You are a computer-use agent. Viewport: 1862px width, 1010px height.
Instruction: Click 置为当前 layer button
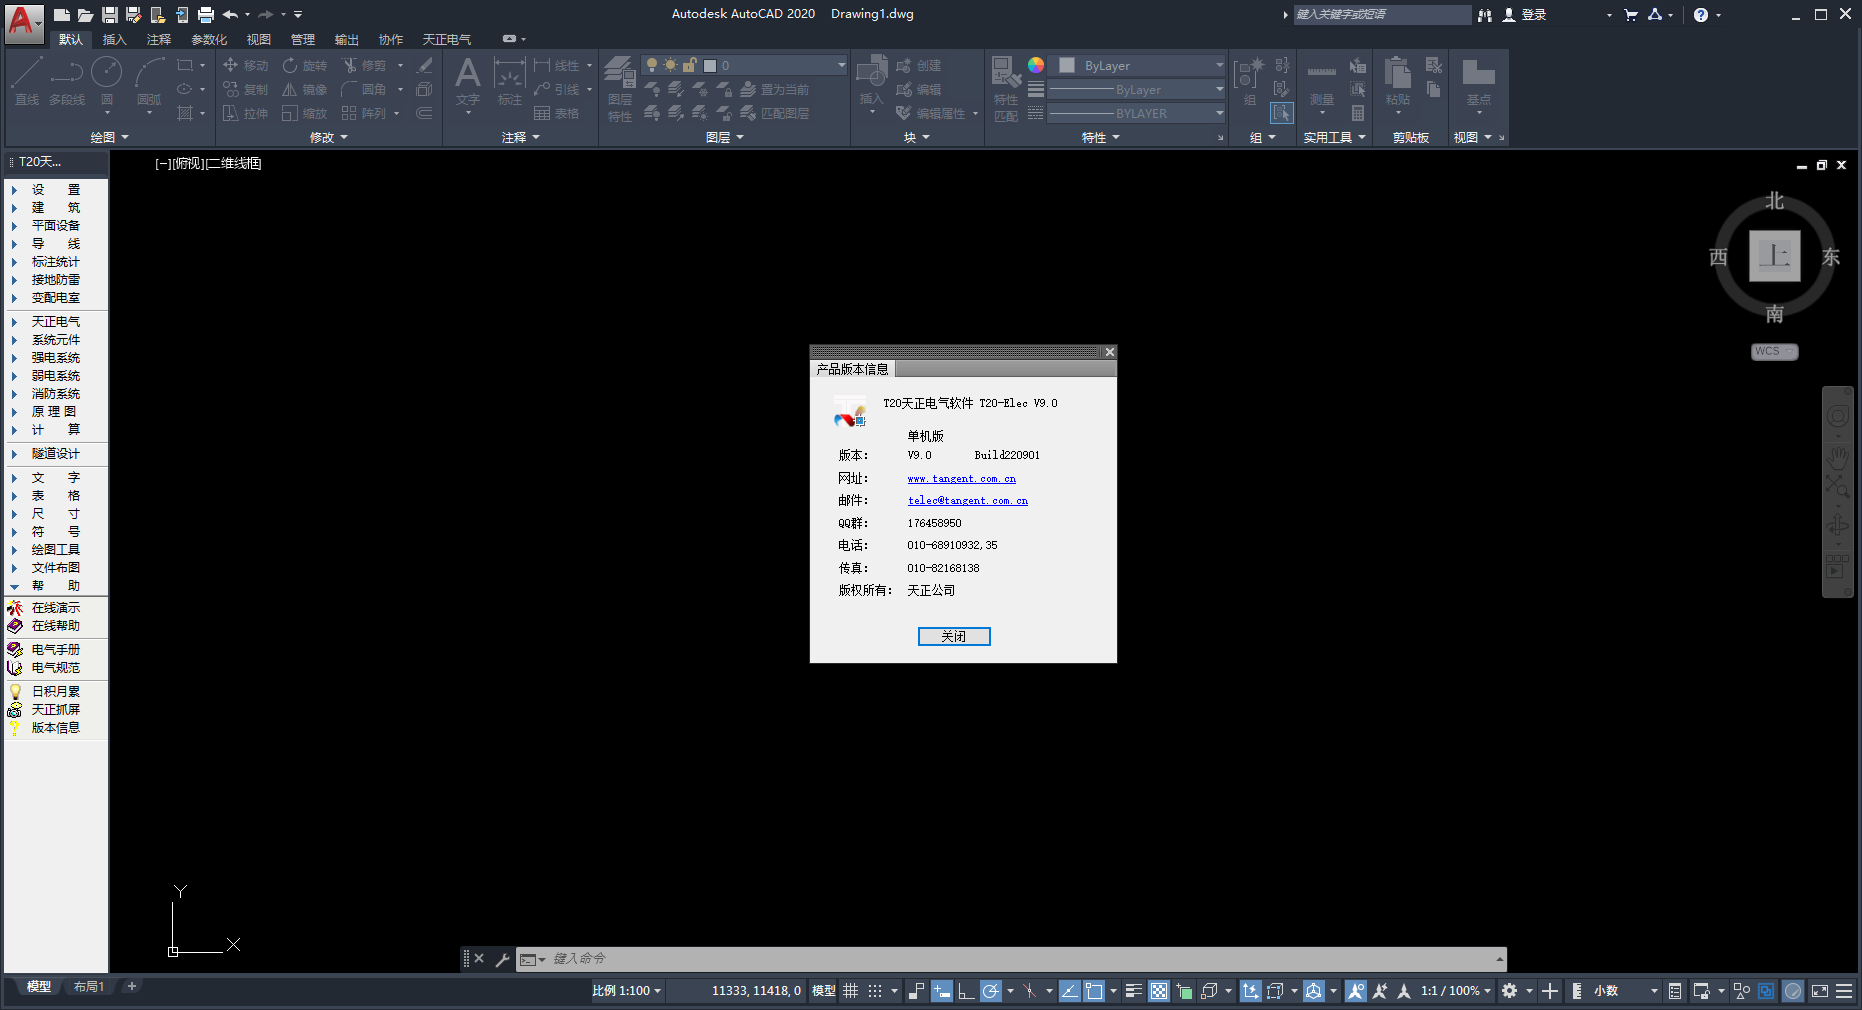tap(774, 89)
